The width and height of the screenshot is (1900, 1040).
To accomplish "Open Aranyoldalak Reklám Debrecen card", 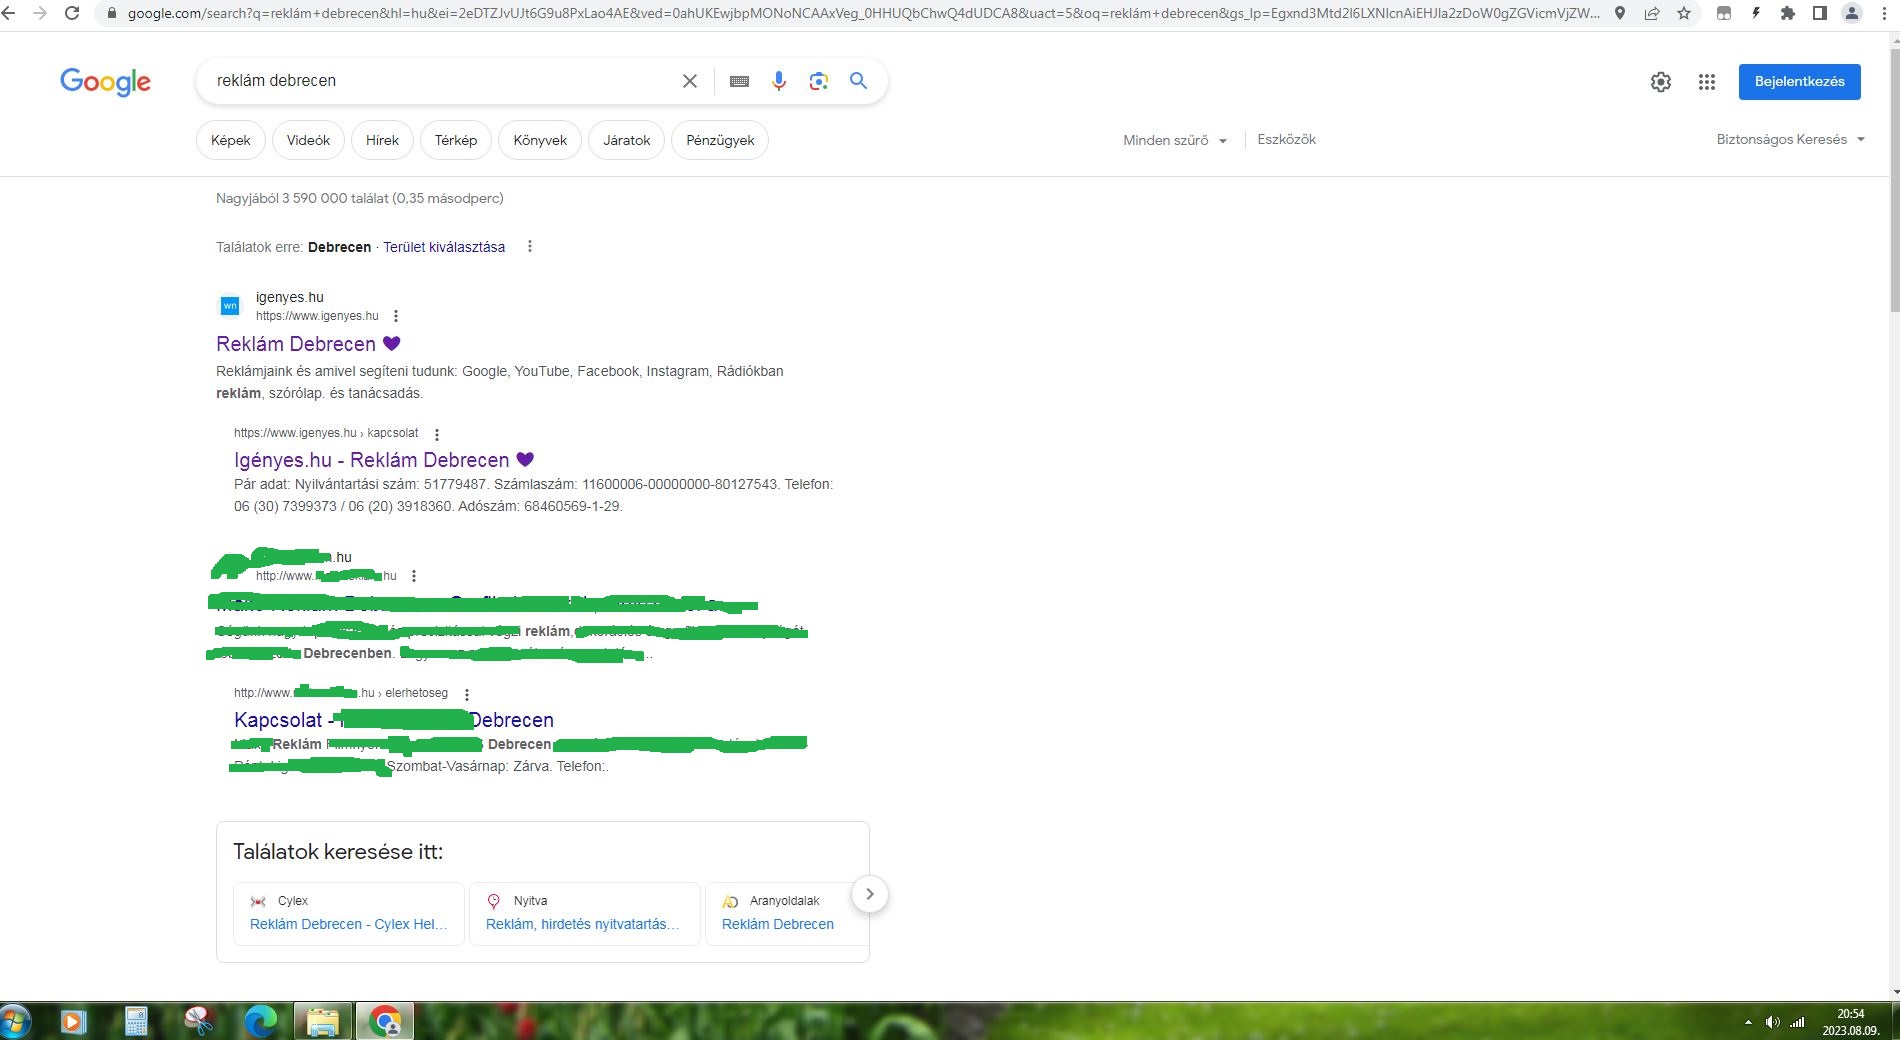I will coord(787,913).
